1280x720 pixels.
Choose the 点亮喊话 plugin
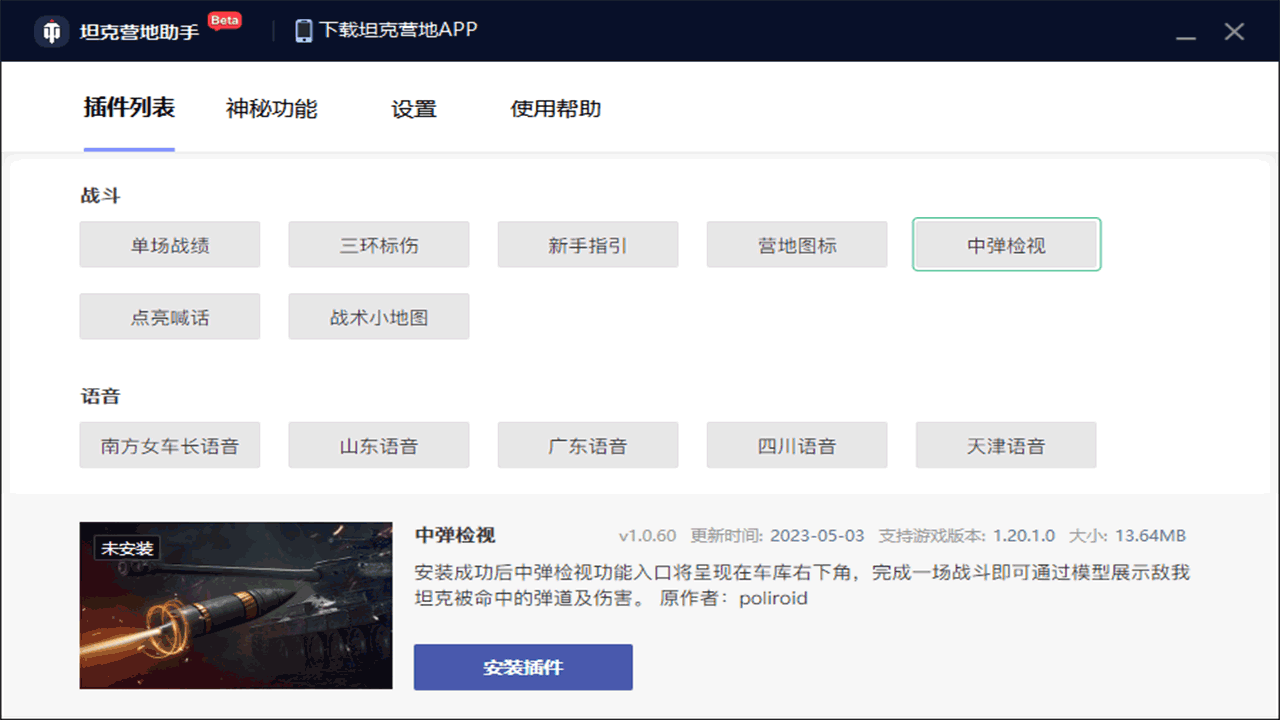pos(170,317)
